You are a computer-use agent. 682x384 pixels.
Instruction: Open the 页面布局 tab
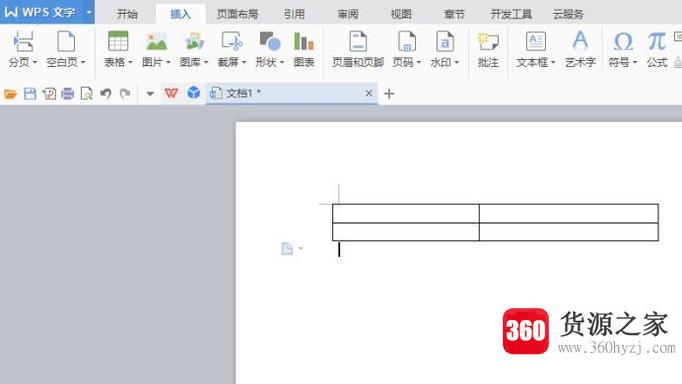237,14
